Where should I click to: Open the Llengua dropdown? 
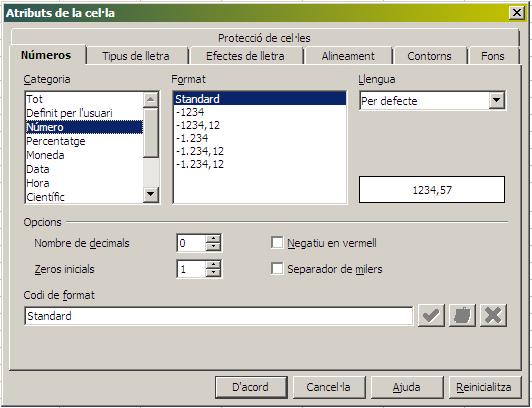tap(496, 100)
